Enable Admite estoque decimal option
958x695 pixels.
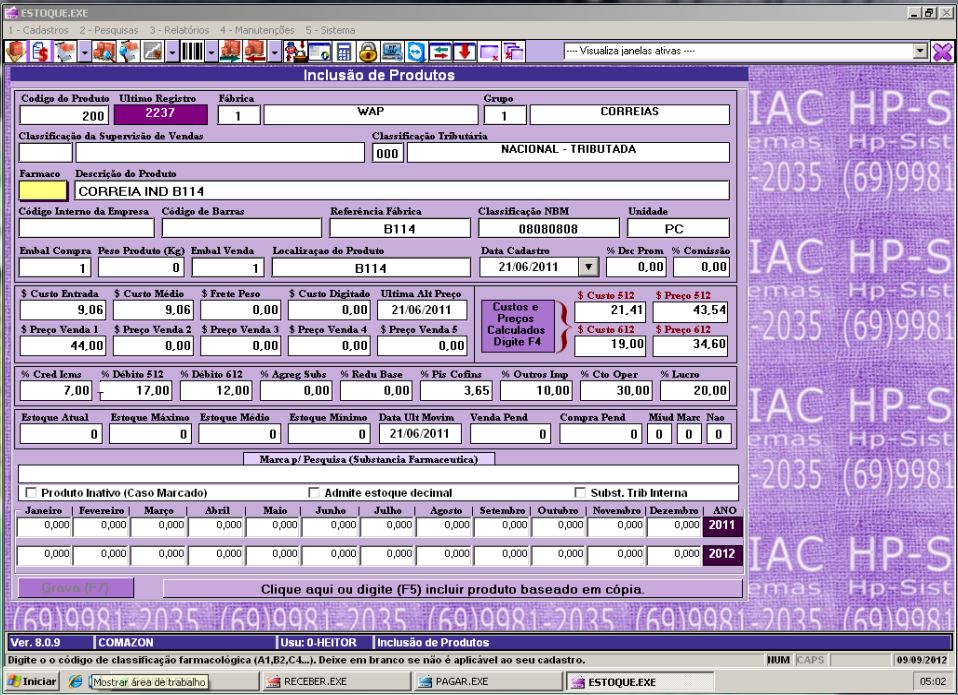(315, 493)
